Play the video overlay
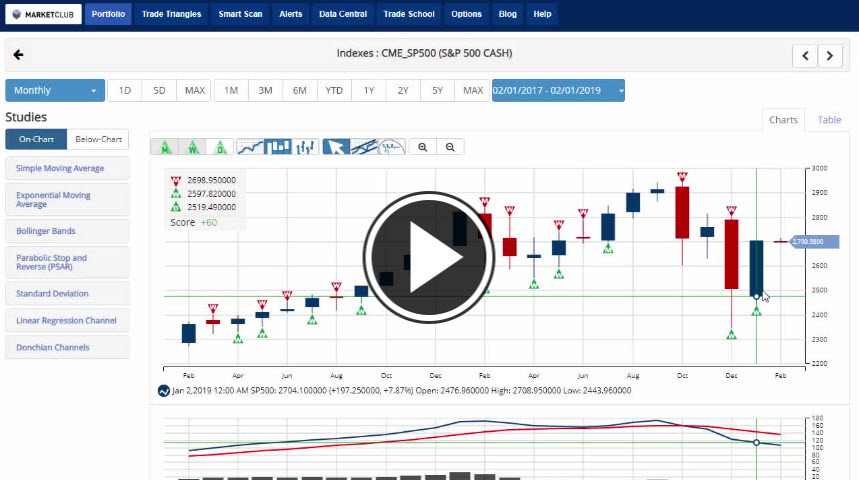This screenshot has width=859, height=480. (429, 257)
